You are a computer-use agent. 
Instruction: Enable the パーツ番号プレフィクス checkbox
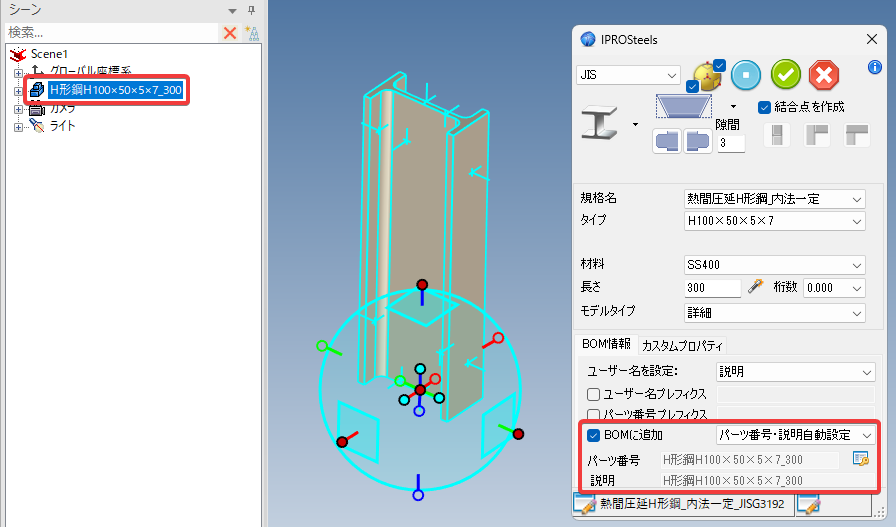click(x=593, y=414)
